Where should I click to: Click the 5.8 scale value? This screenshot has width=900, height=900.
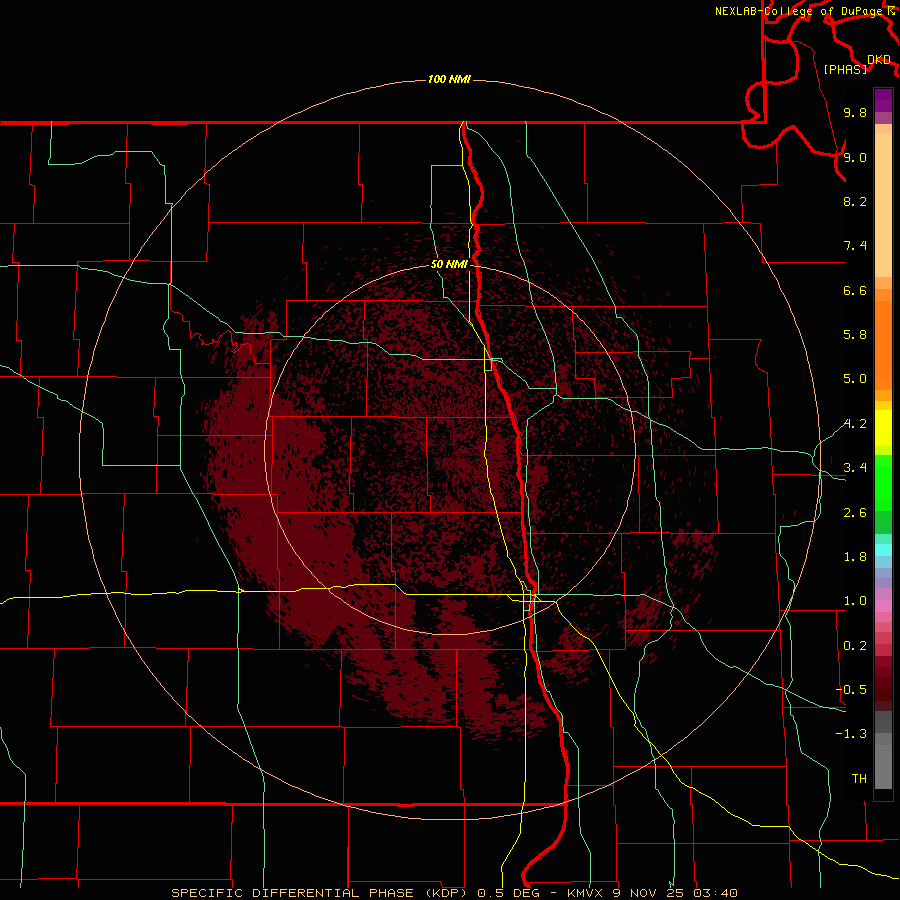(855, 335)
